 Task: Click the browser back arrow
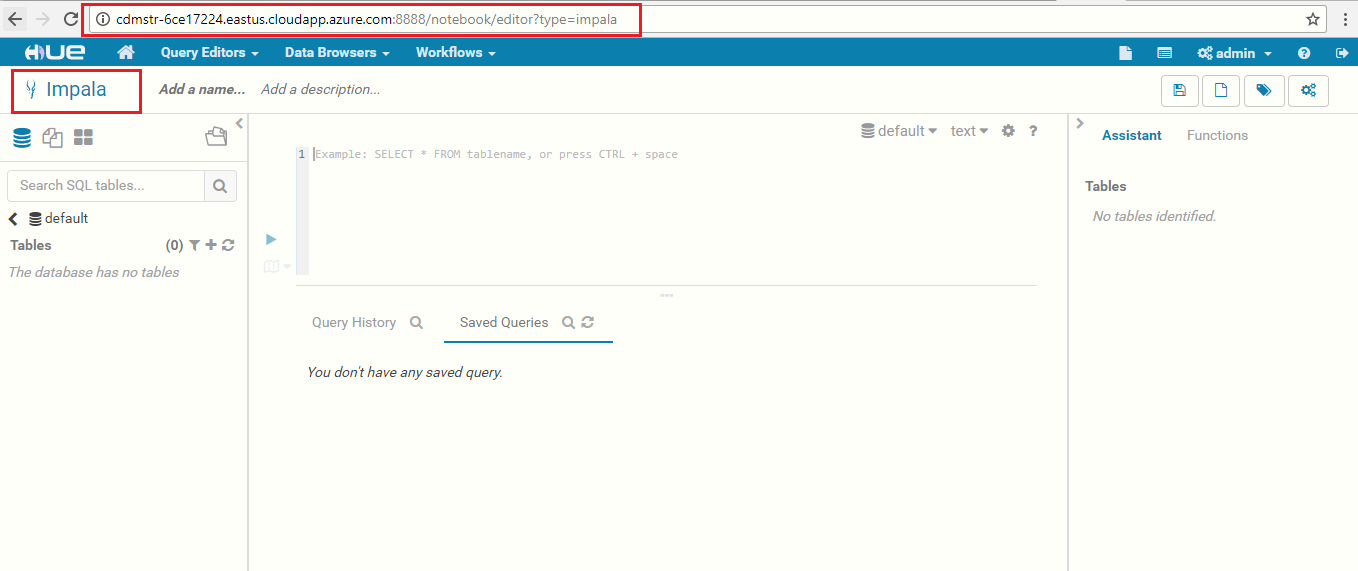click(15, 19)
